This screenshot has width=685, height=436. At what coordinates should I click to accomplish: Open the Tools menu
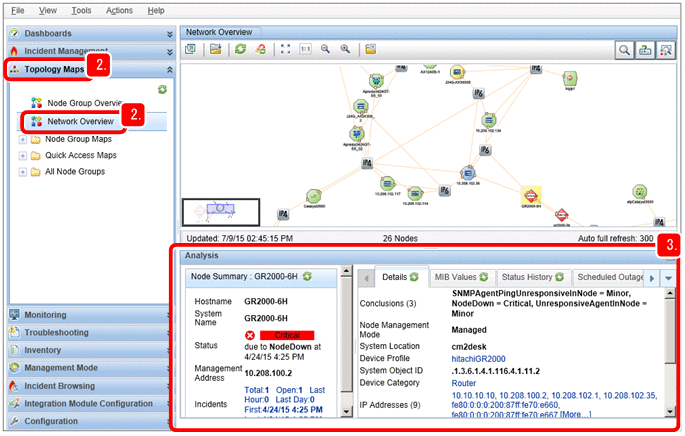[81, 10]
